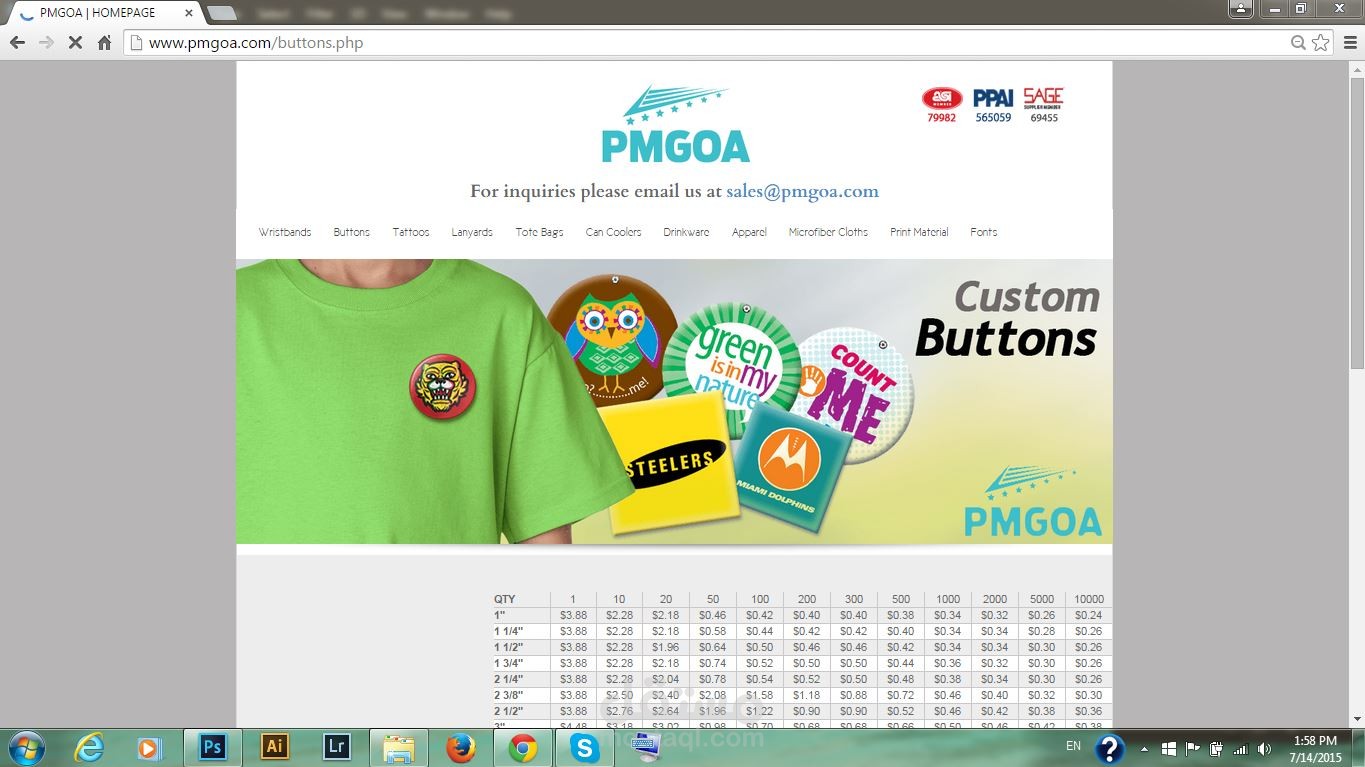Click the Custom Buttons banner image
Viewport: 1365px width, 767px height.
coord(674,402)
